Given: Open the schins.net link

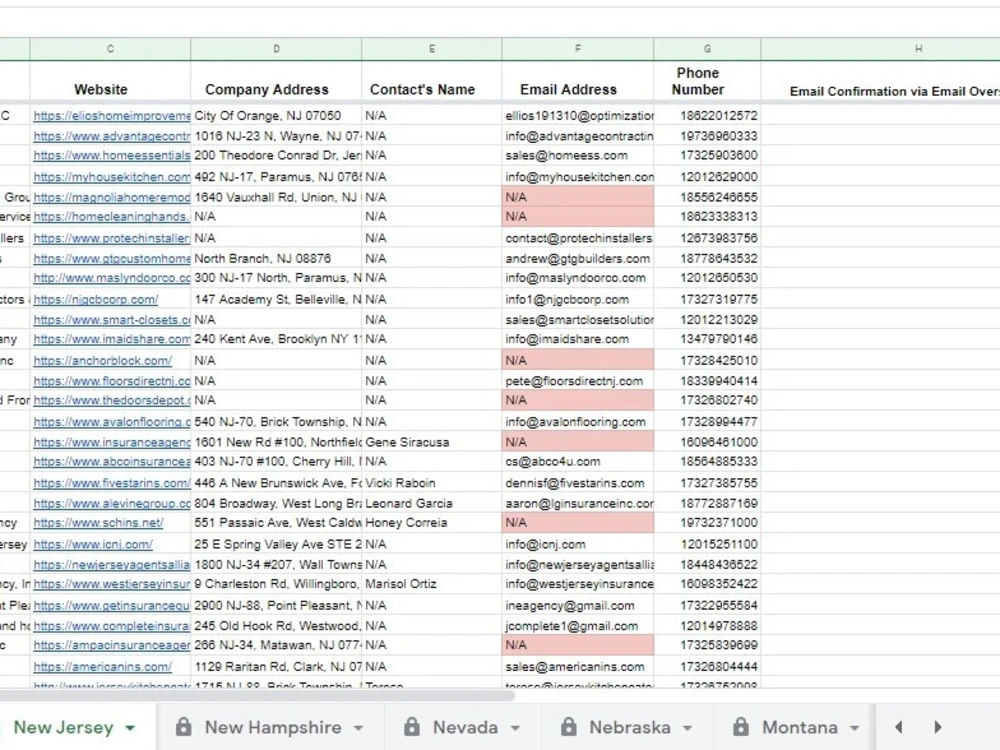Looking at the screenshot, I should 98,523.
